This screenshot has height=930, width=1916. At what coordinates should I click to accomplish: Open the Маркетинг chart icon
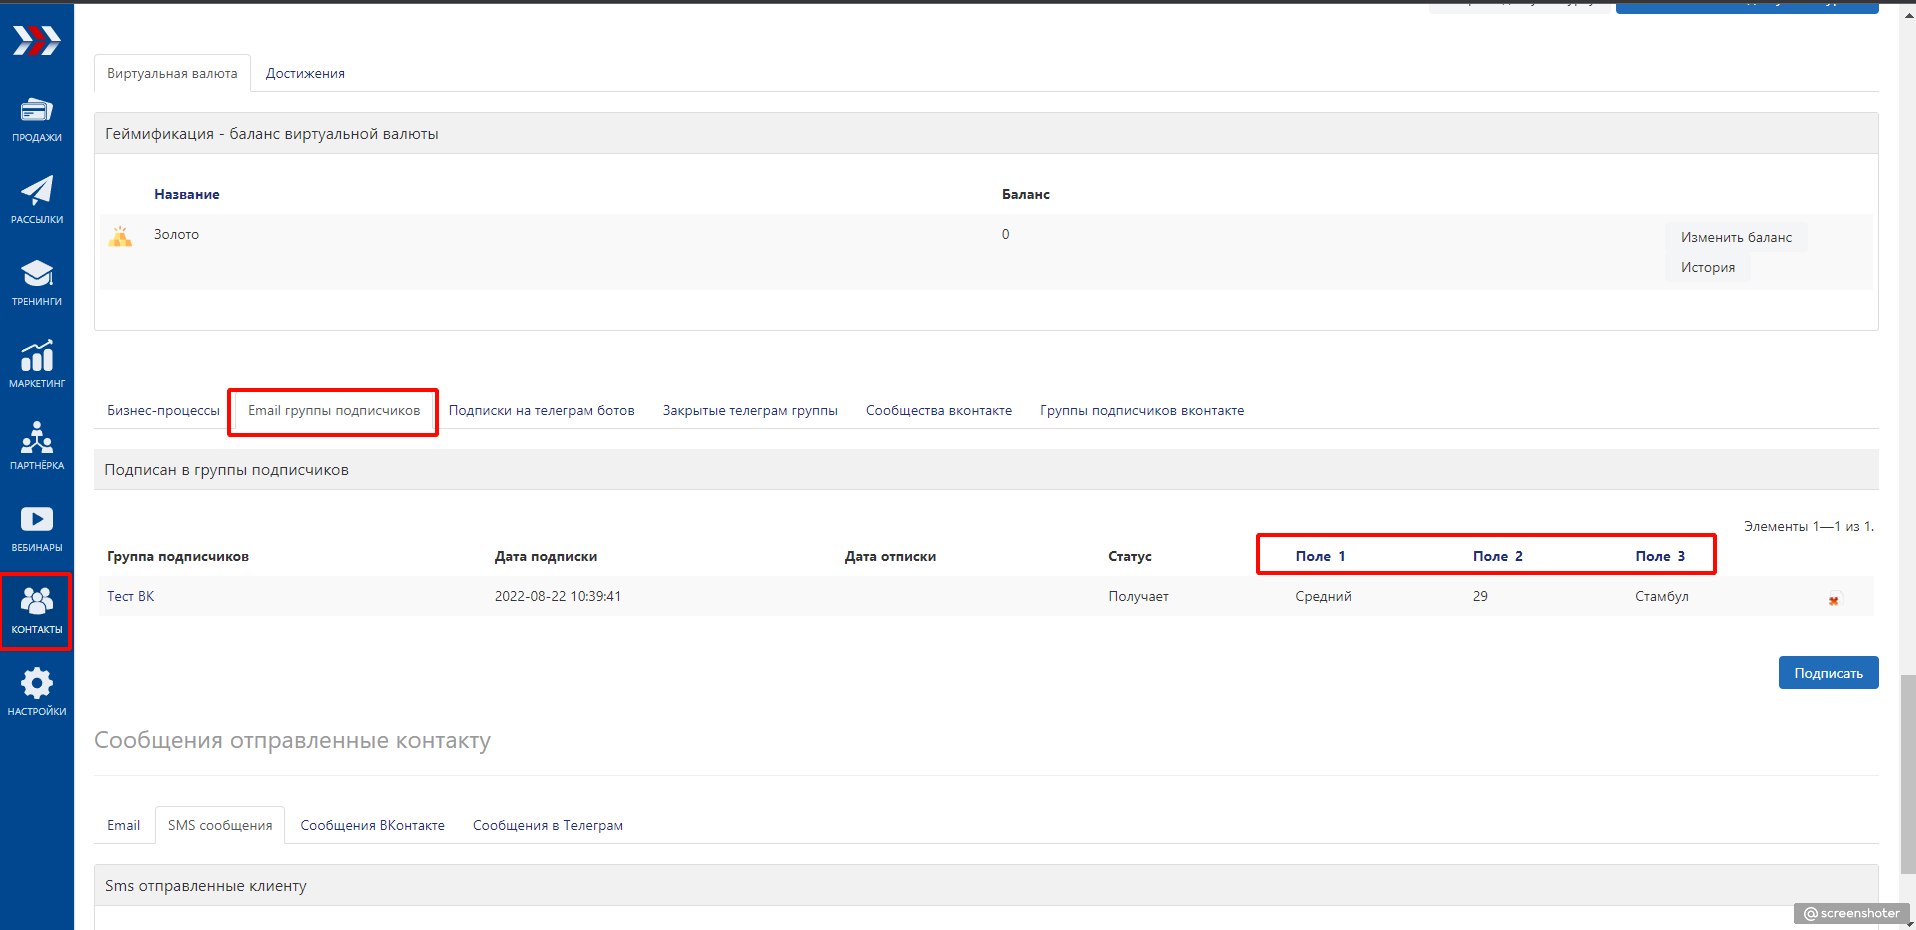[37, 364]
